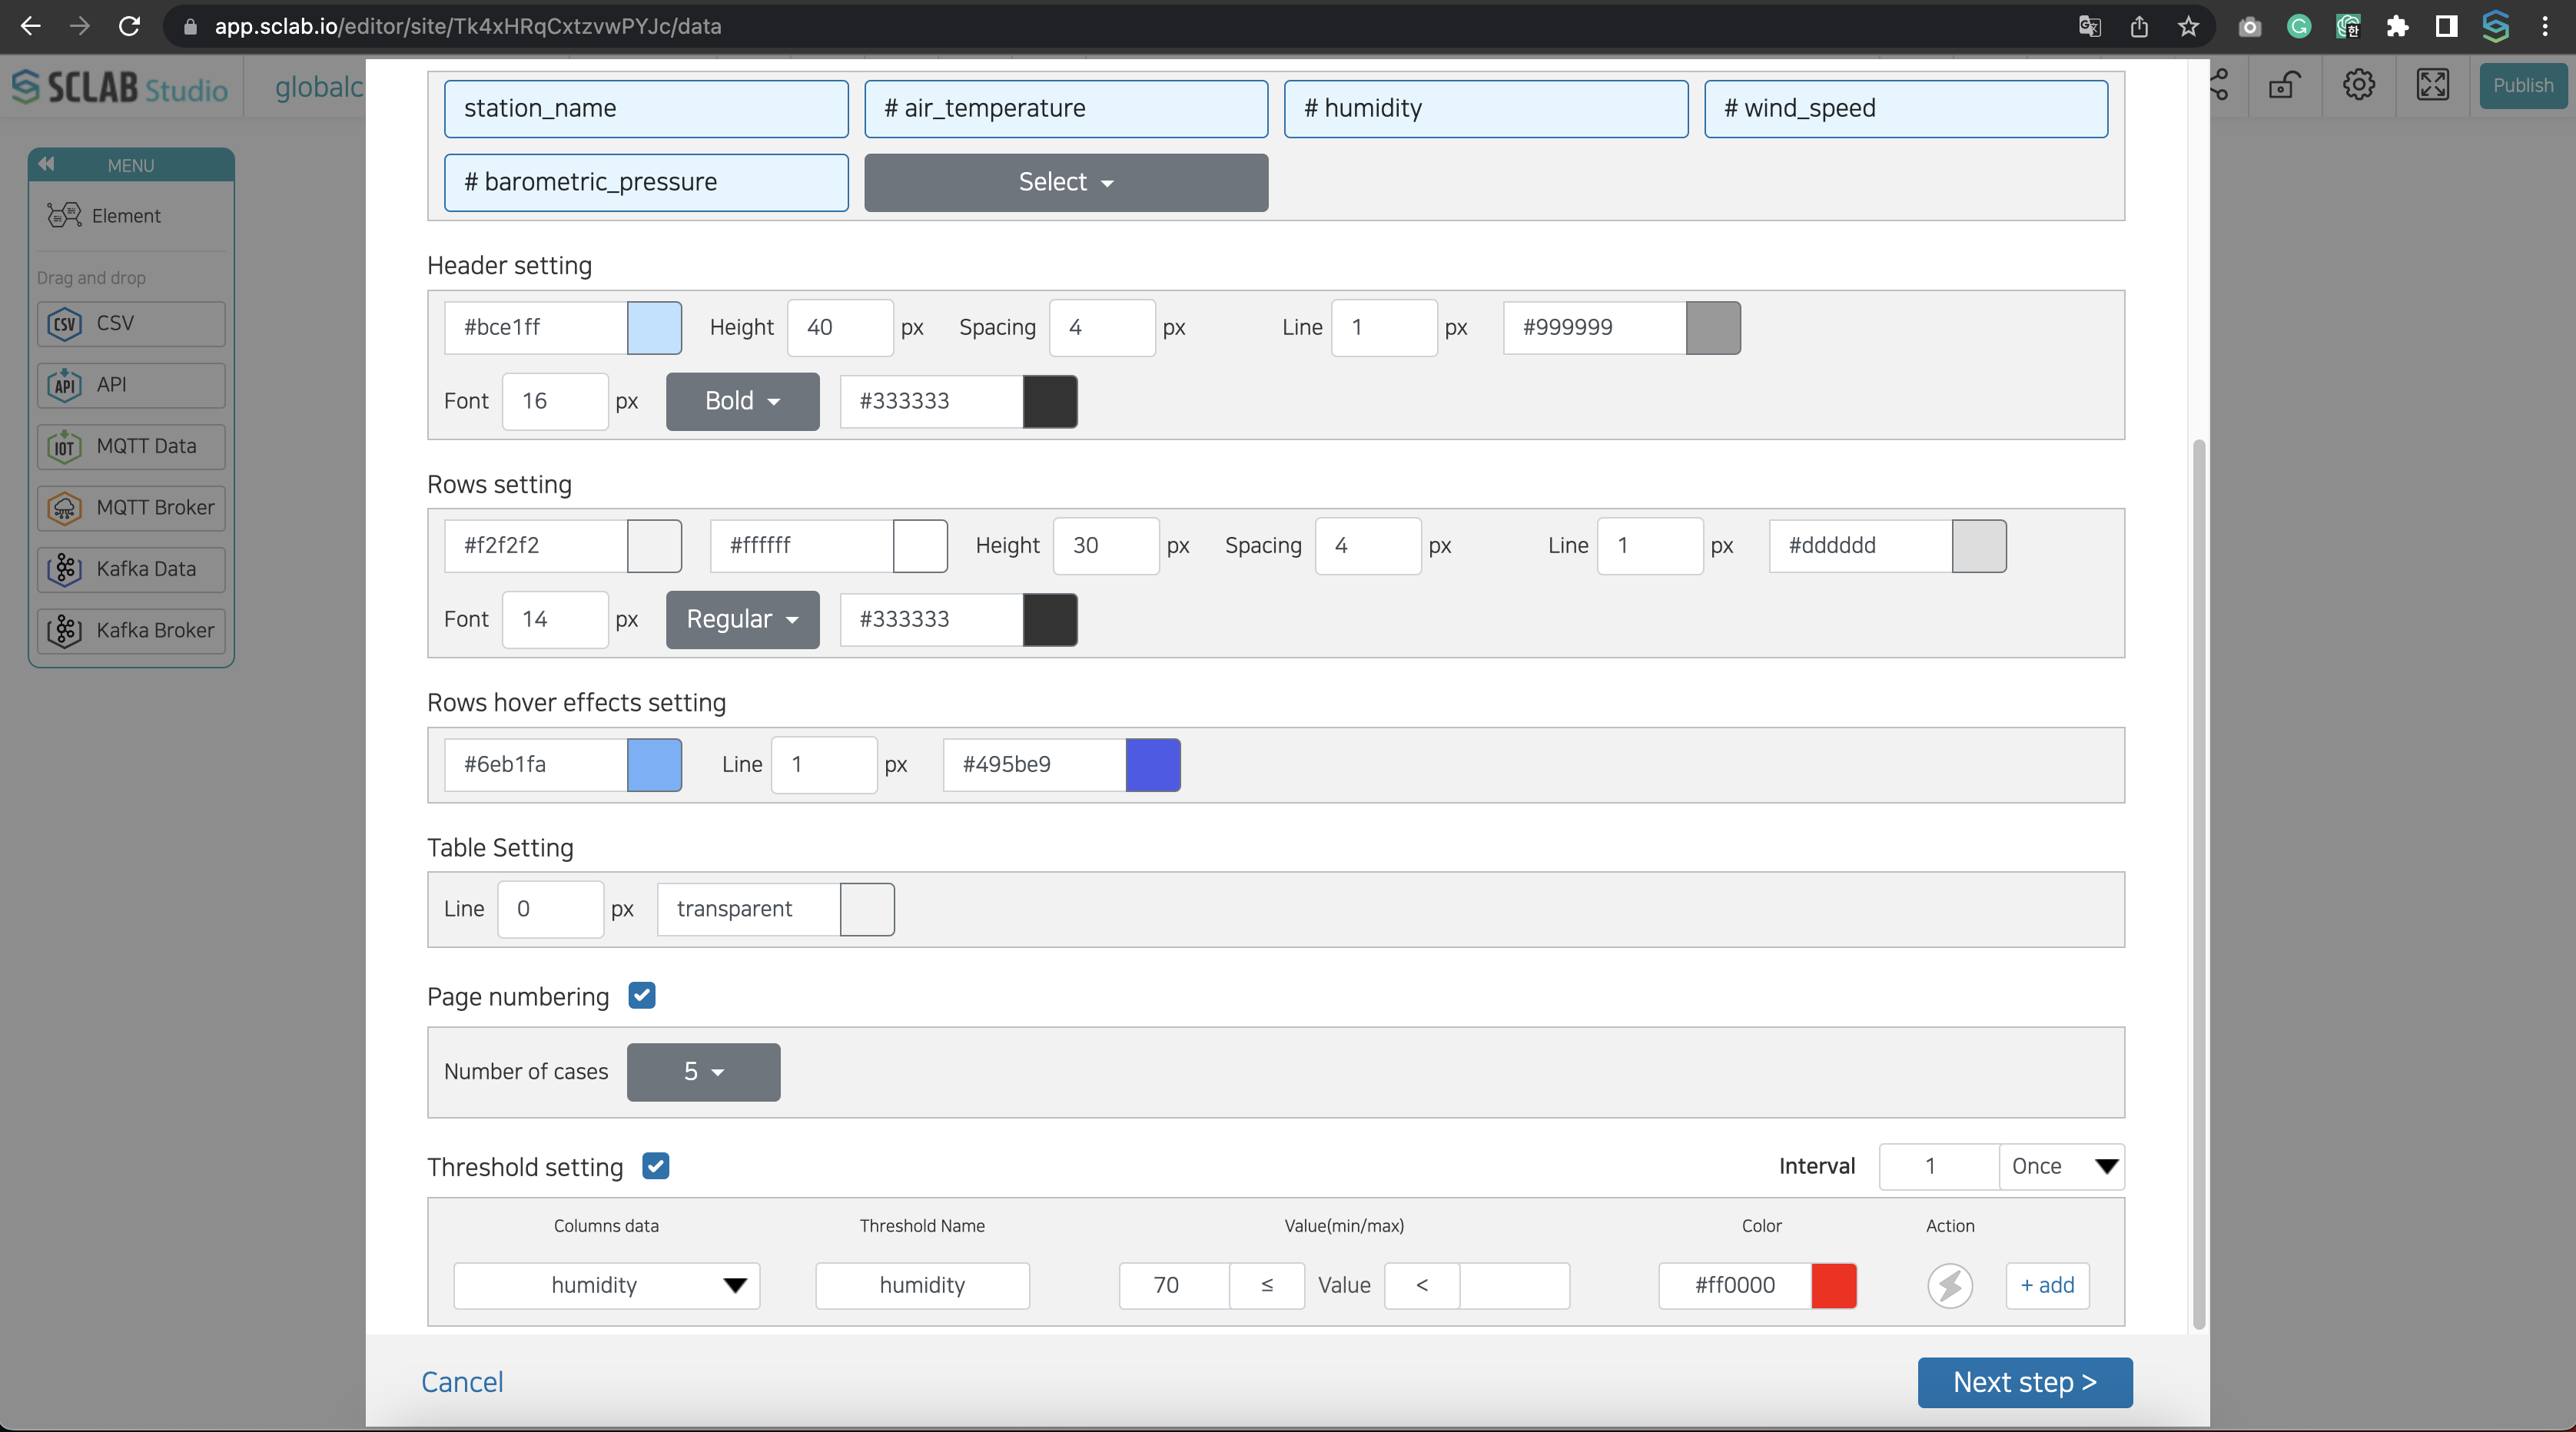Screen dimensions: 2576x1432
Task: Click the SCLAB extension icon in toolbar
Action: 2496,26
